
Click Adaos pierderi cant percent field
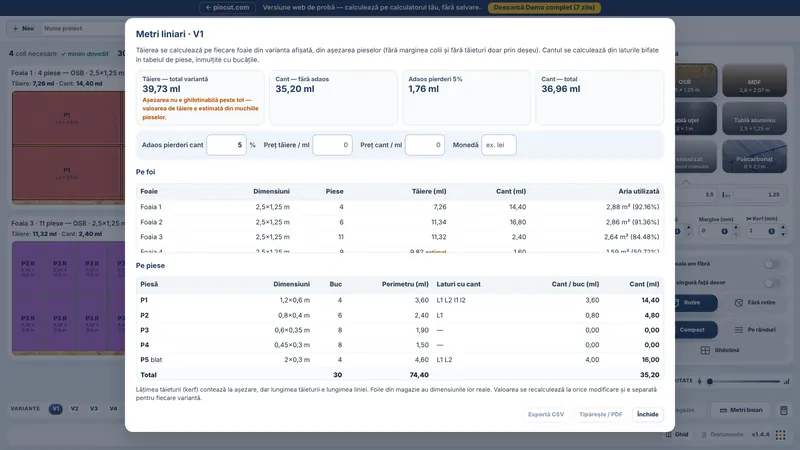(x=226, y=145)
